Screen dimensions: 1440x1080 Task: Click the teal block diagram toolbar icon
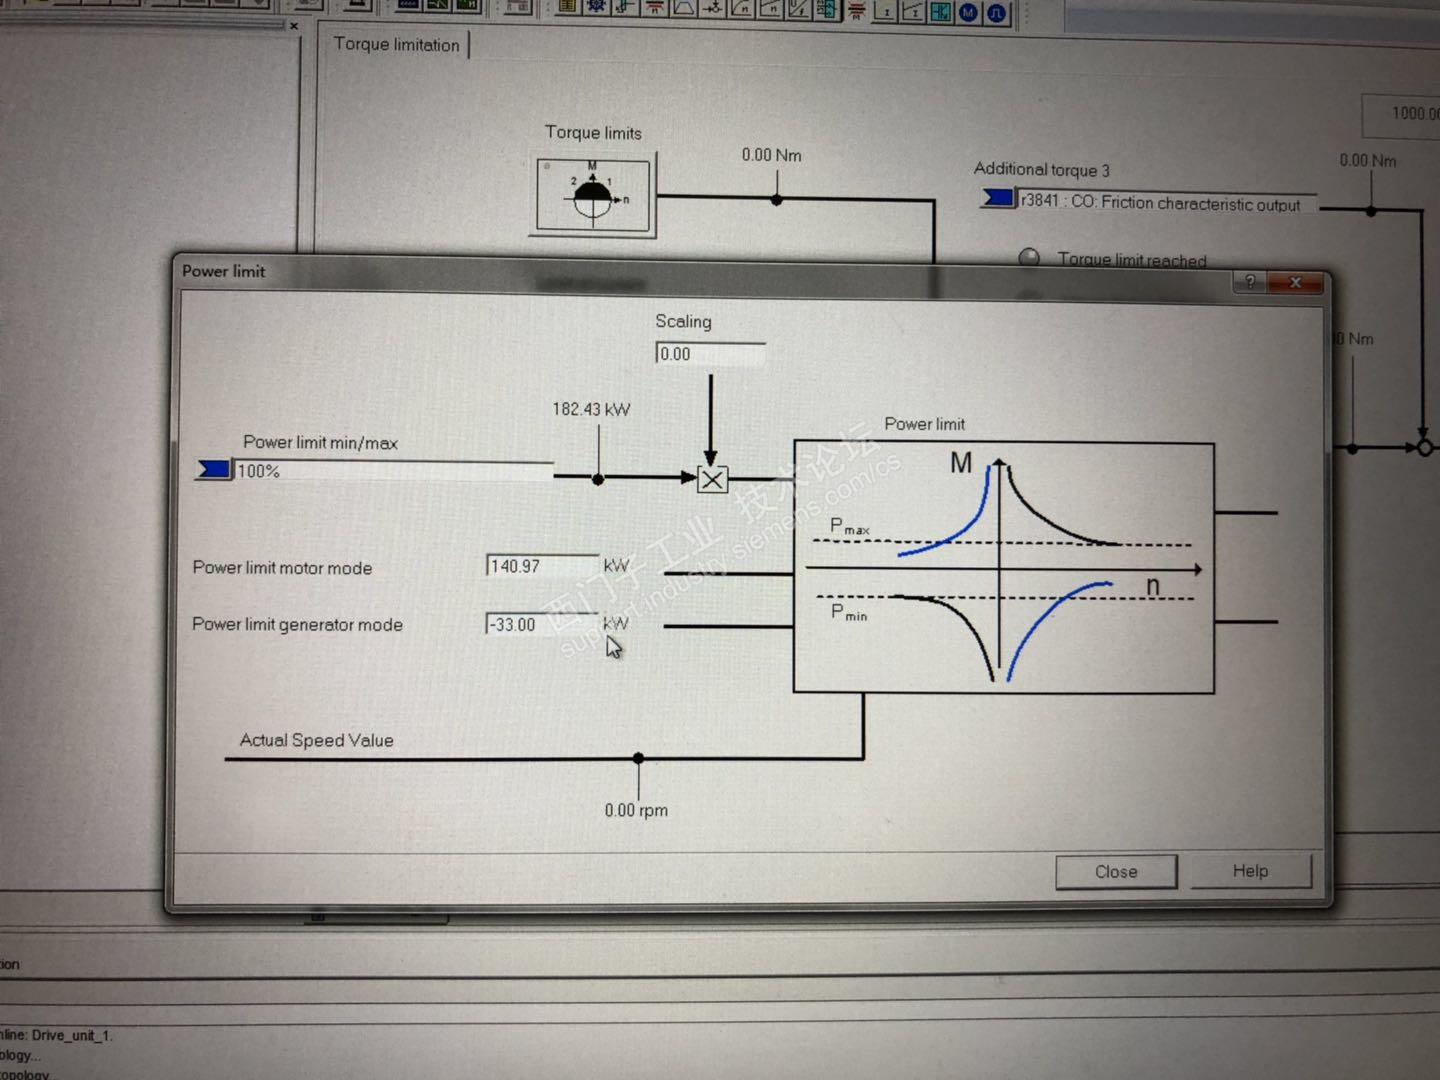click(x=940, y=11)
